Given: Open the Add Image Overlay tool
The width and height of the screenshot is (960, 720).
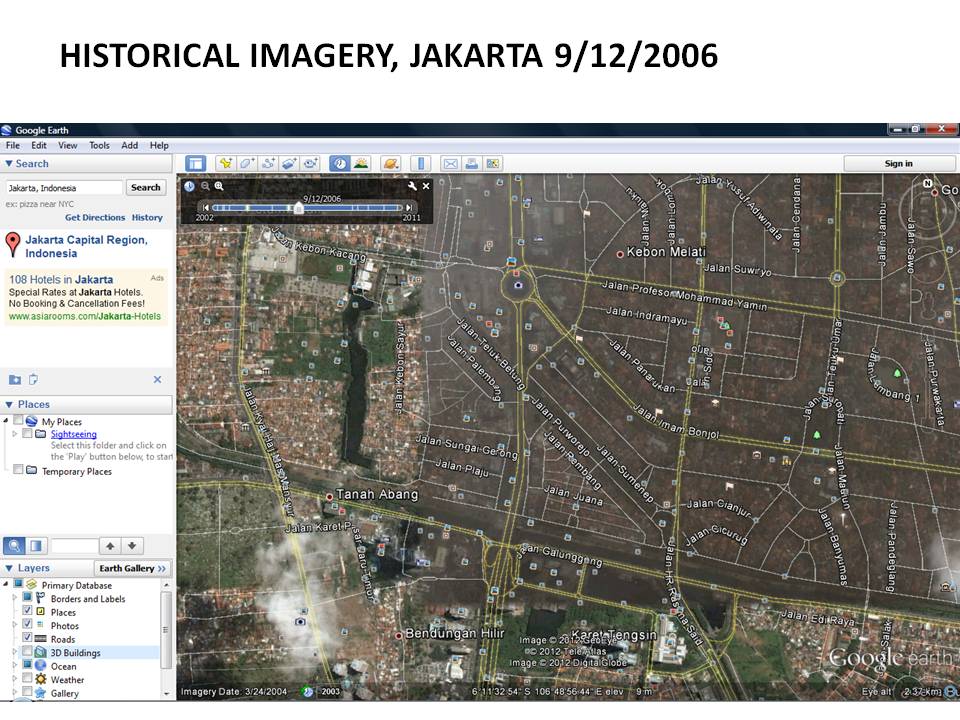Looking at the screenshot, I should (x=288, y=162).
